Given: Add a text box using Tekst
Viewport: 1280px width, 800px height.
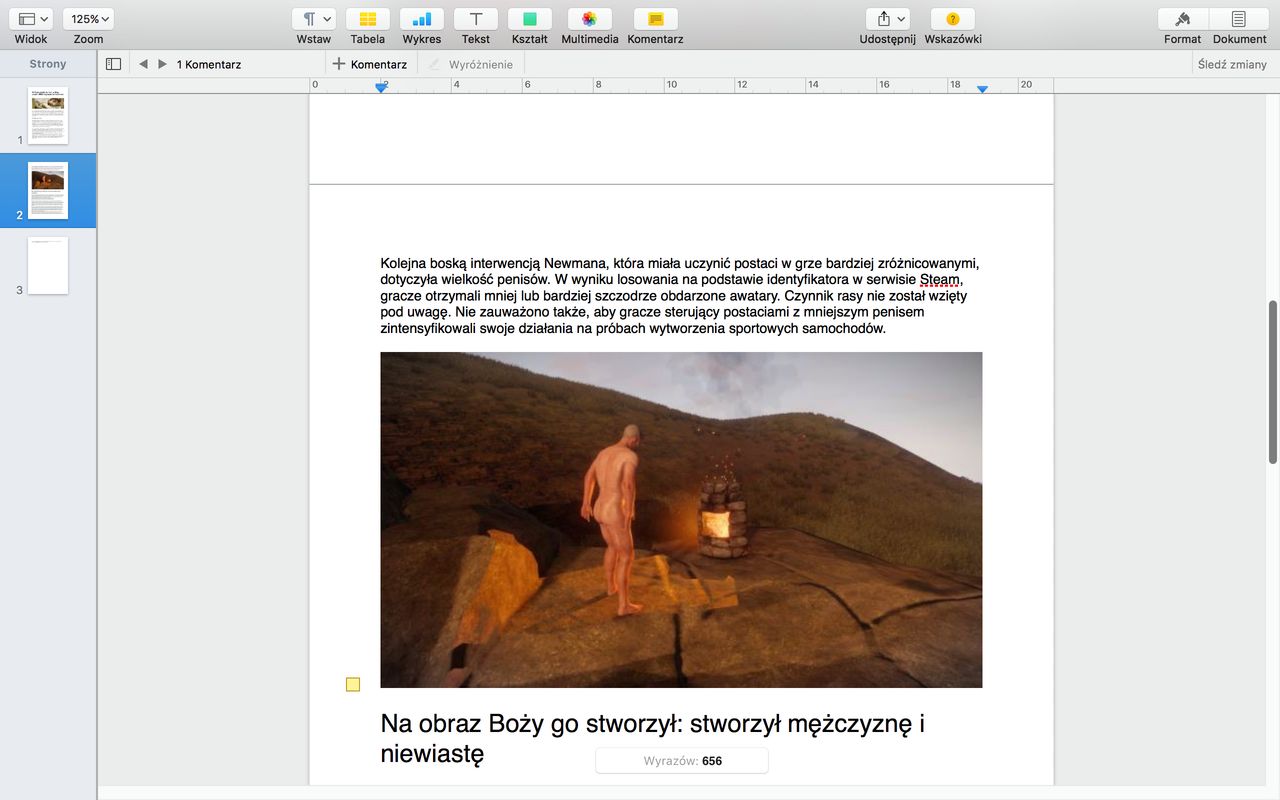Looking at the screenshot, I should [x=476, y=19].
